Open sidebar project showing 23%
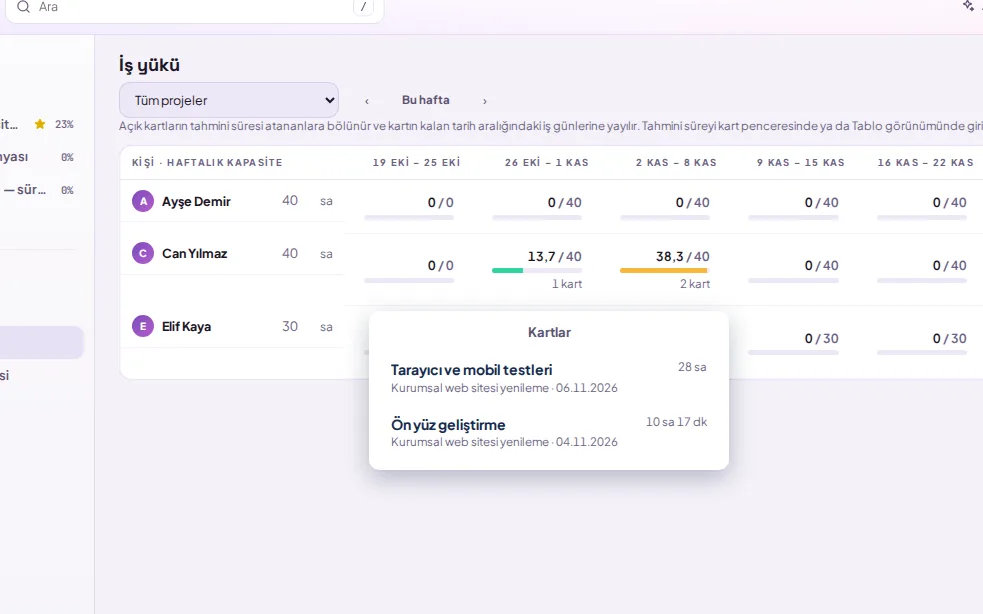The image size is (983, 614). [x=37, y=124]
